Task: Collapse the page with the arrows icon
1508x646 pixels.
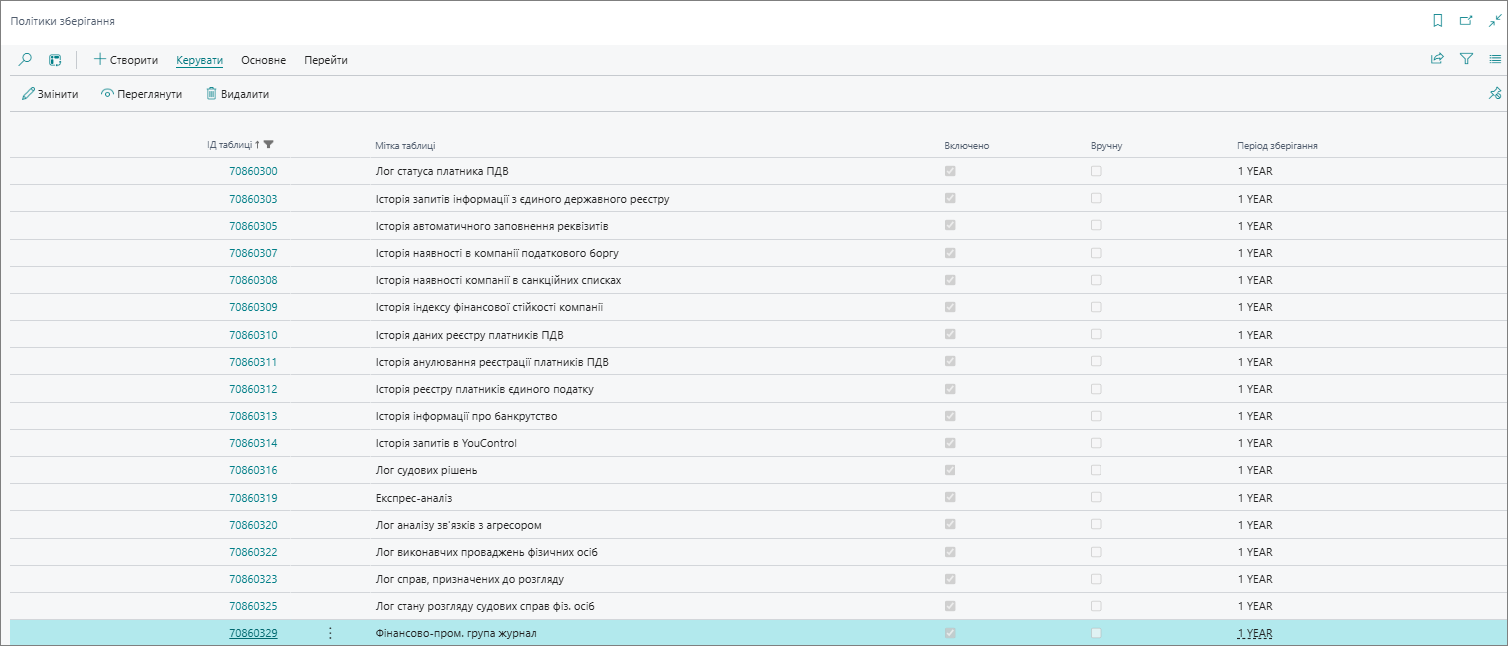Action: [1495, 20]
